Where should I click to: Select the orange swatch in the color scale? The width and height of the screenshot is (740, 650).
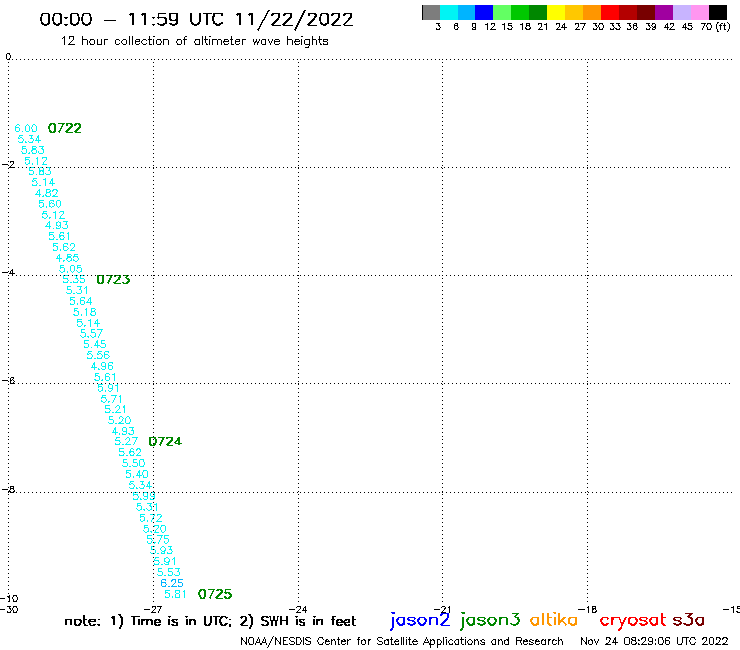coord(592,12)
